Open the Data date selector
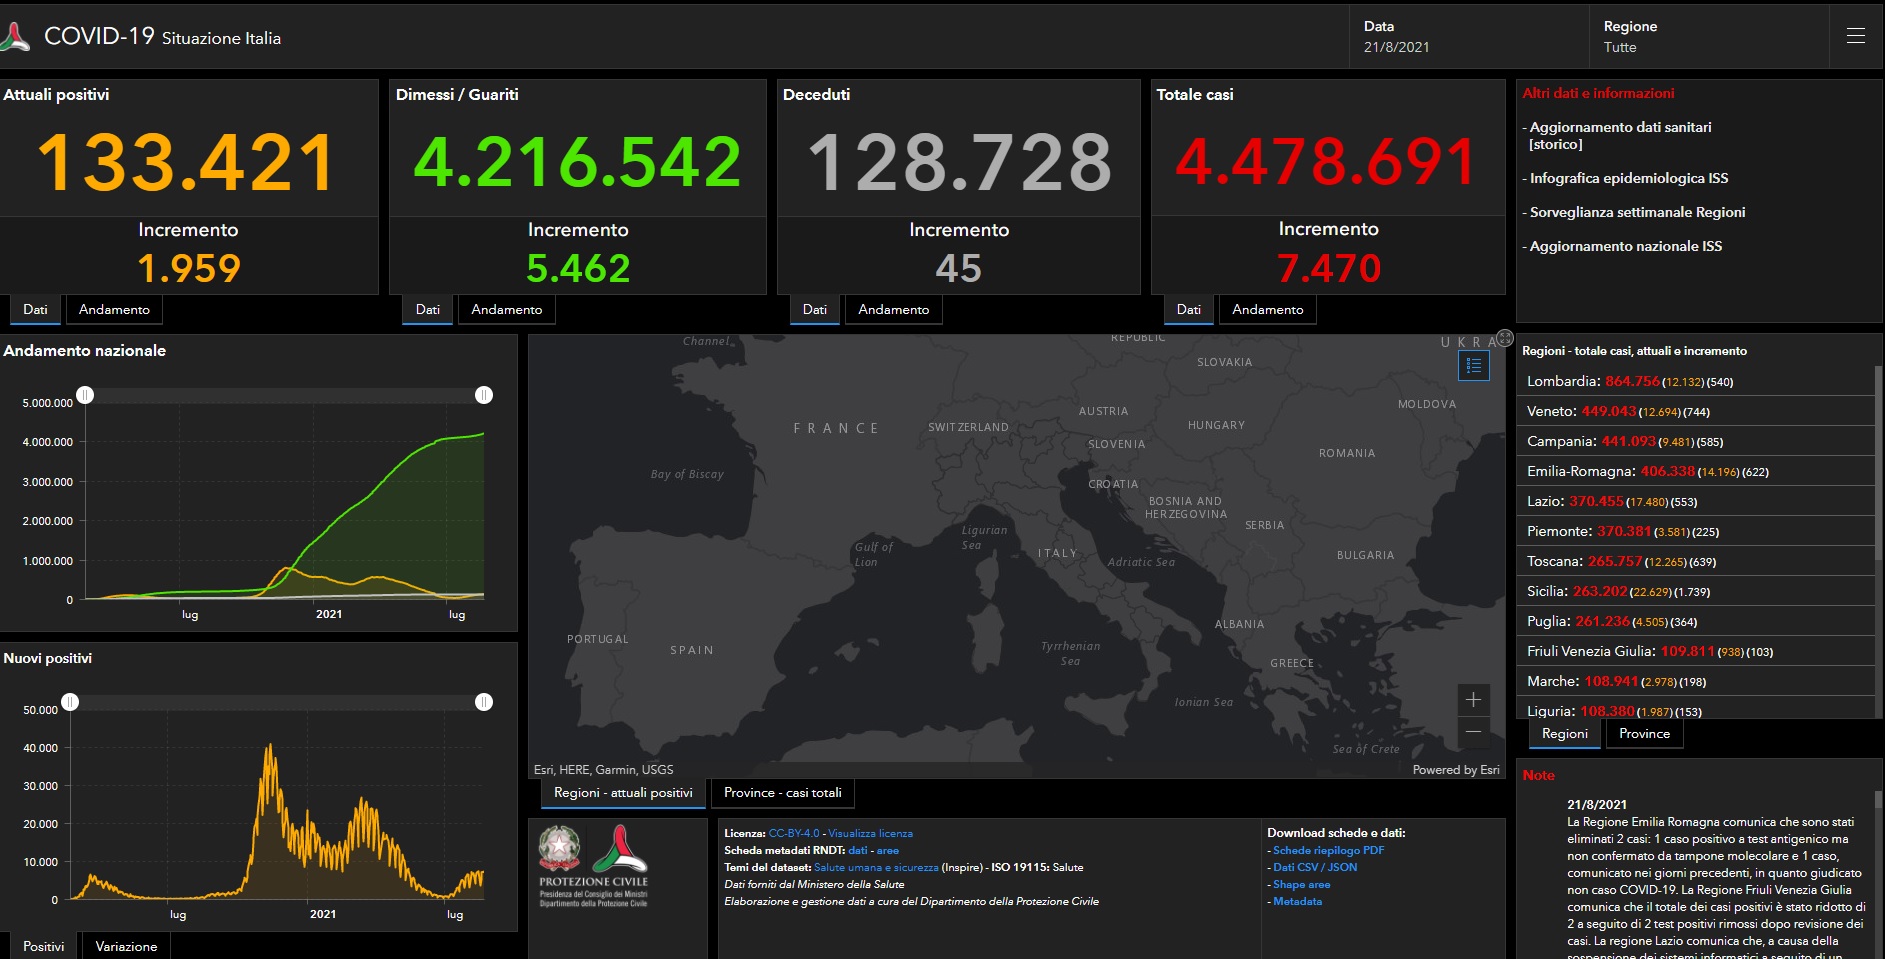1885x959 pixels. click(x=1466, y=37)
